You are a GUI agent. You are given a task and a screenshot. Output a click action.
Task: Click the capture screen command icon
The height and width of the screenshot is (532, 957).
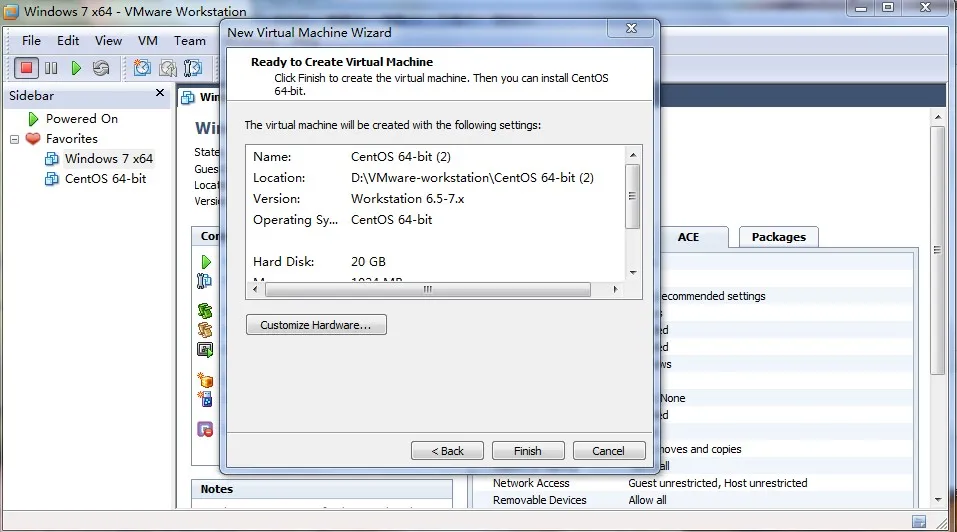pyautogui.click(x=205, y=350)
